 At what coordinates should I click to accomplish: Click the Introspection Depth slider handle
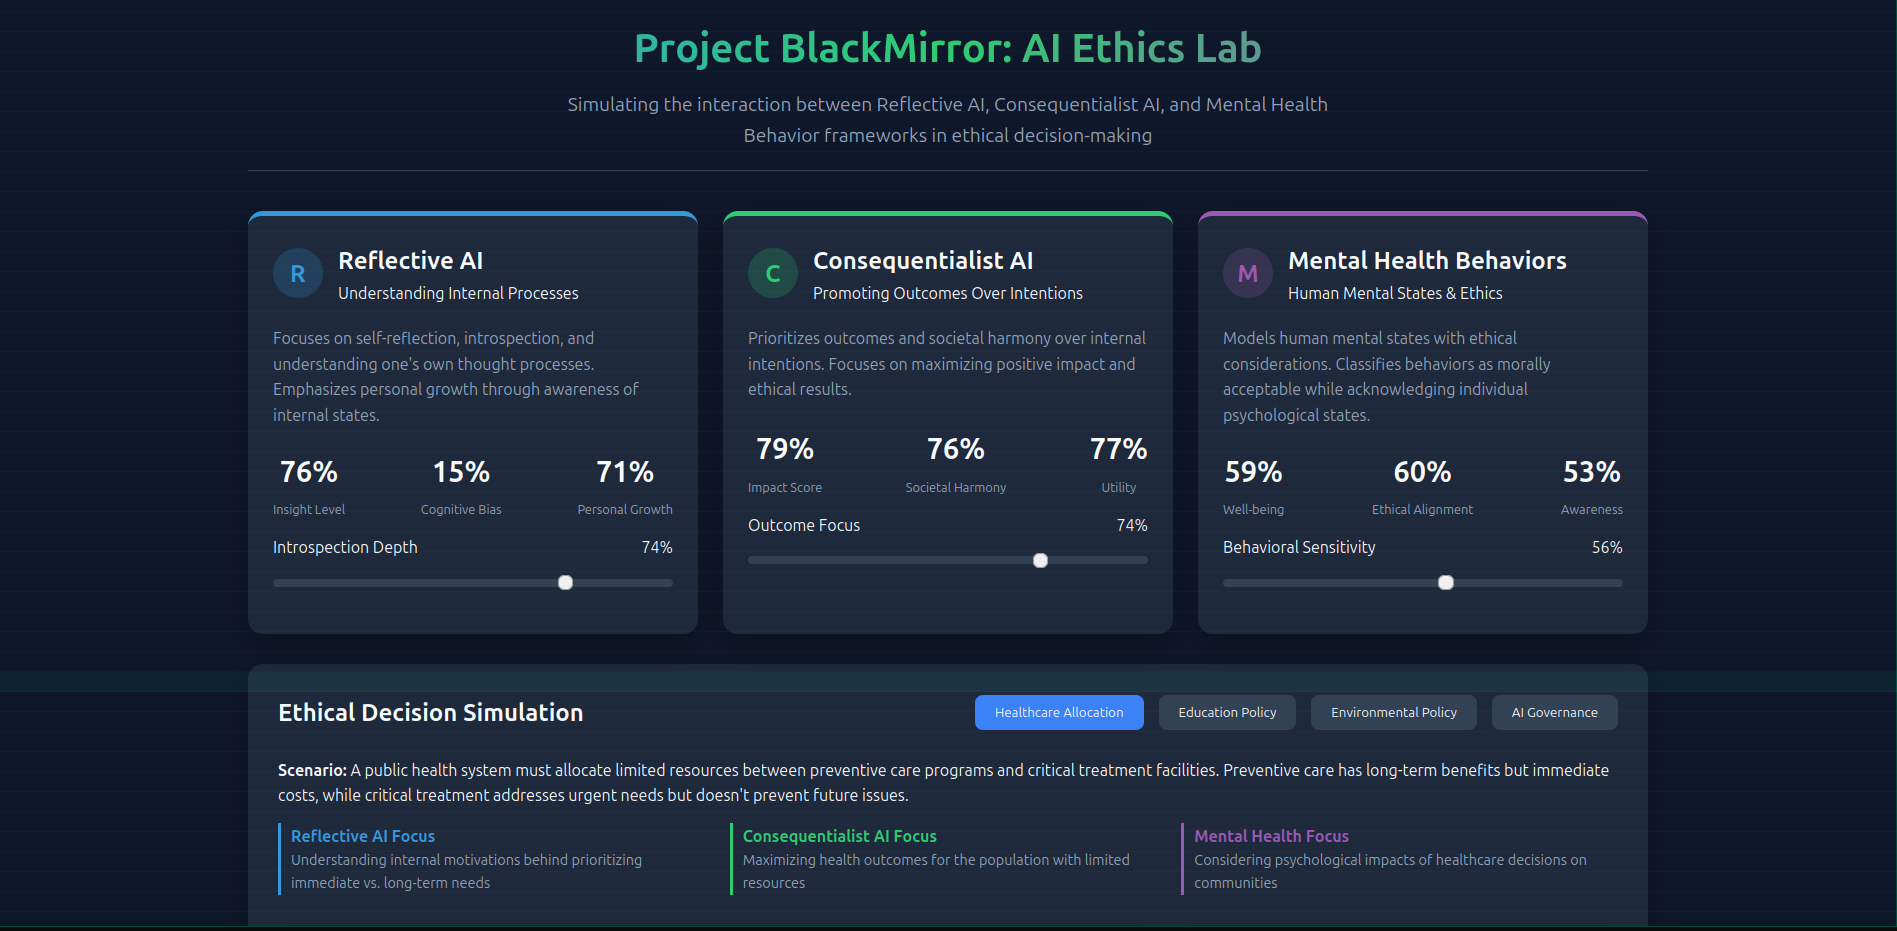click(565, 582)
